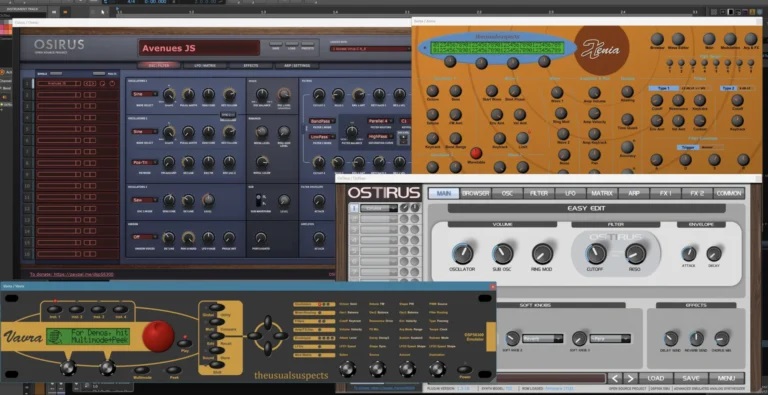Toggle the Oscillators section button on Vavra
Image resolution: width=768 pixels, height=395 pixels.
313,304
